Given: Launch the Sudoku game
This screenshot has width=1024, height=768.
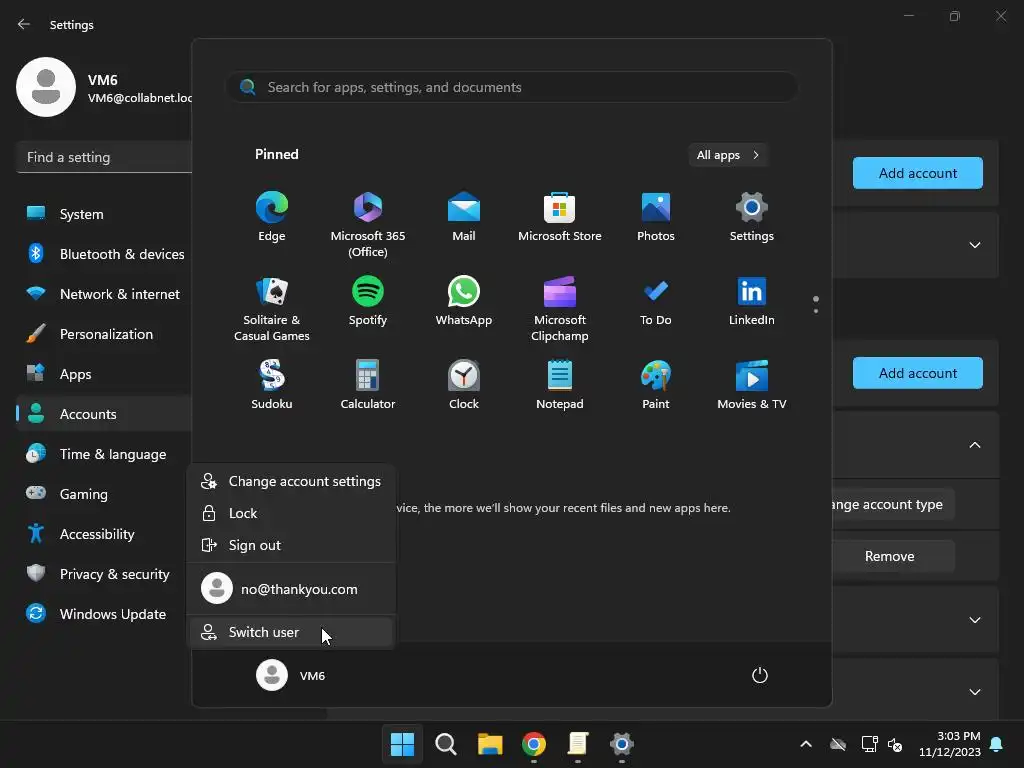Looking at the screenshot, I should coord(272,385).
